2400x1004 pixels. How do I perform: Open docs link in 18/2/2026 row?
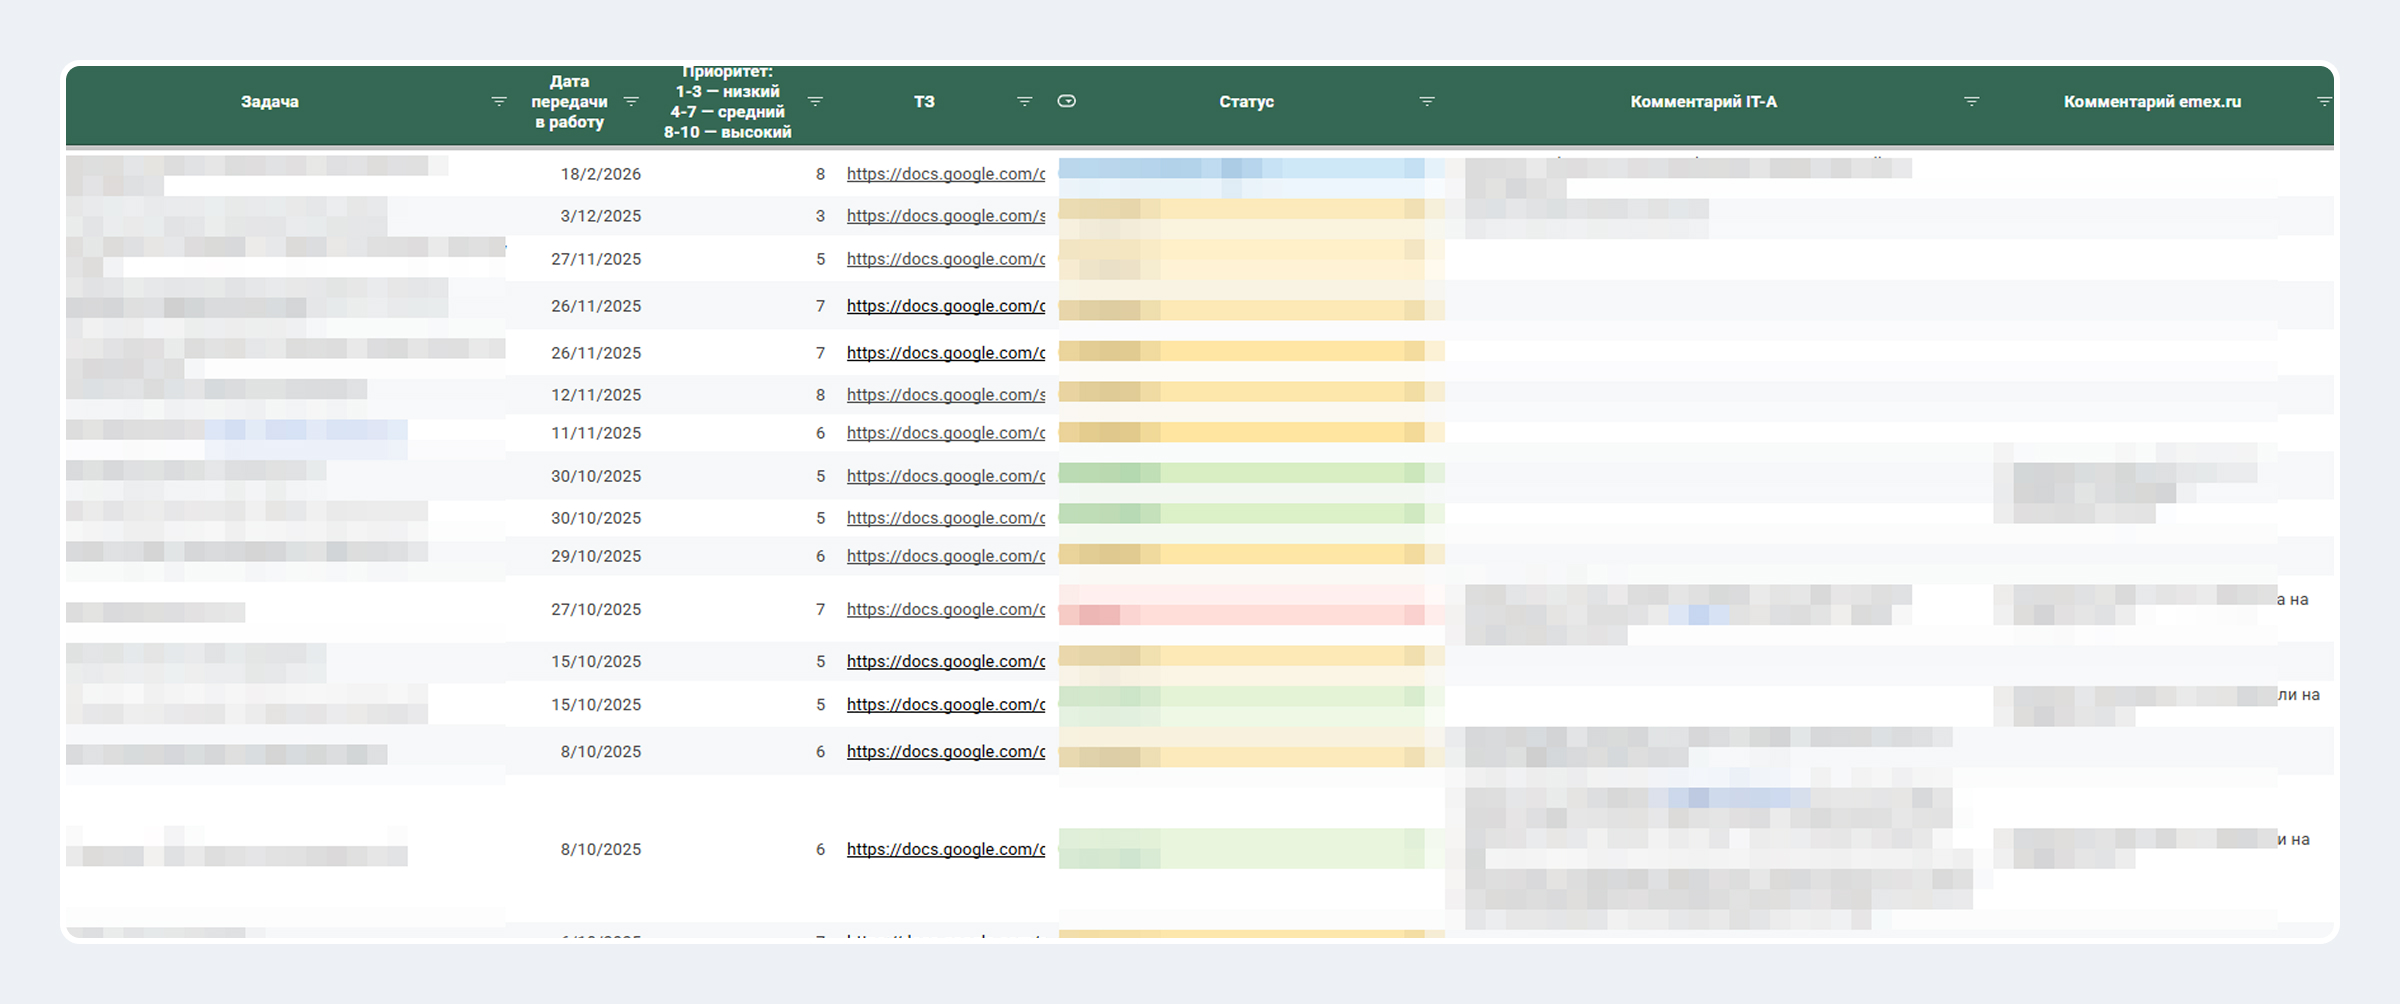point(946,174)
